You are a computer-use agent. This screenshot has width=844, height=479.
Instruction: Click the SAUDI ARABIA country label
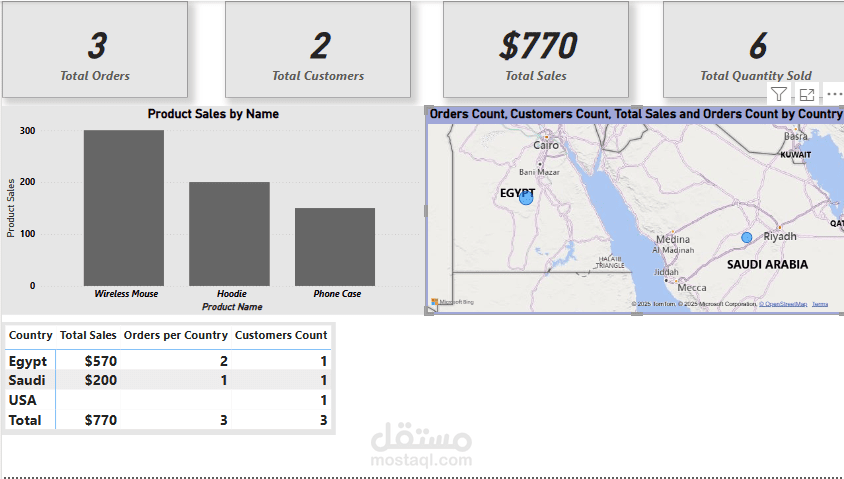tap(768, 264)
